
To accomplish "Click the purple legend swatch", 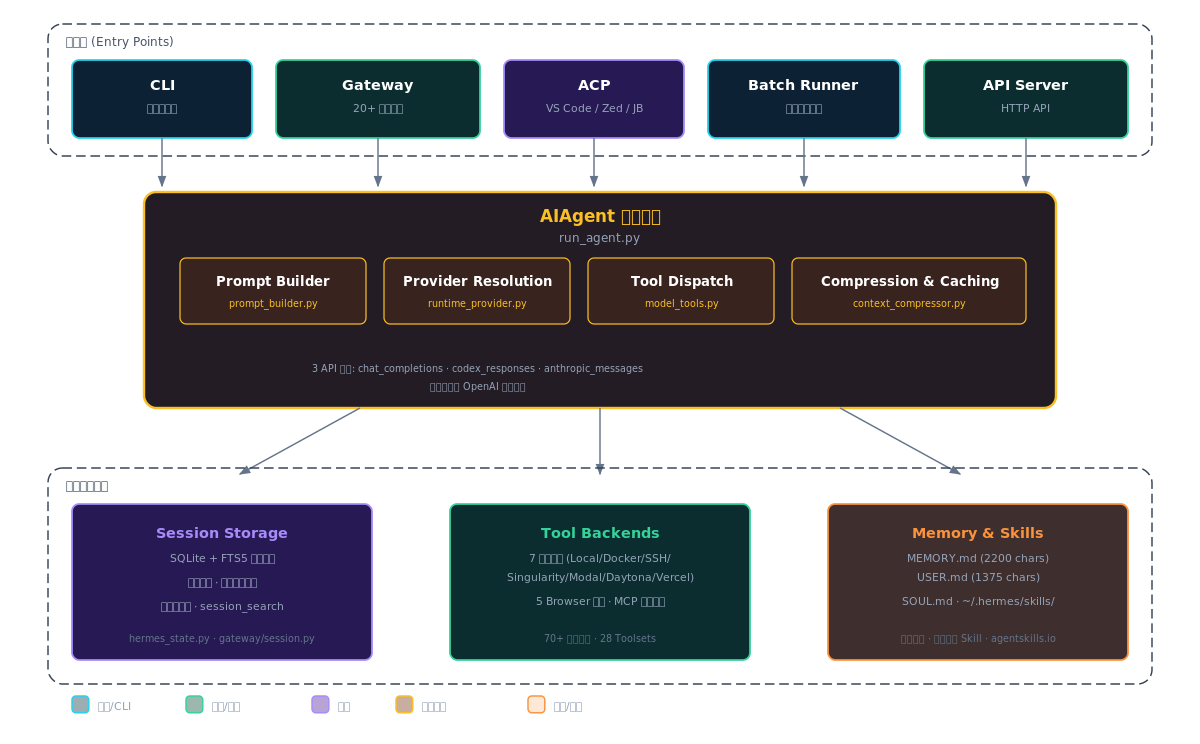I will (320, 704).
